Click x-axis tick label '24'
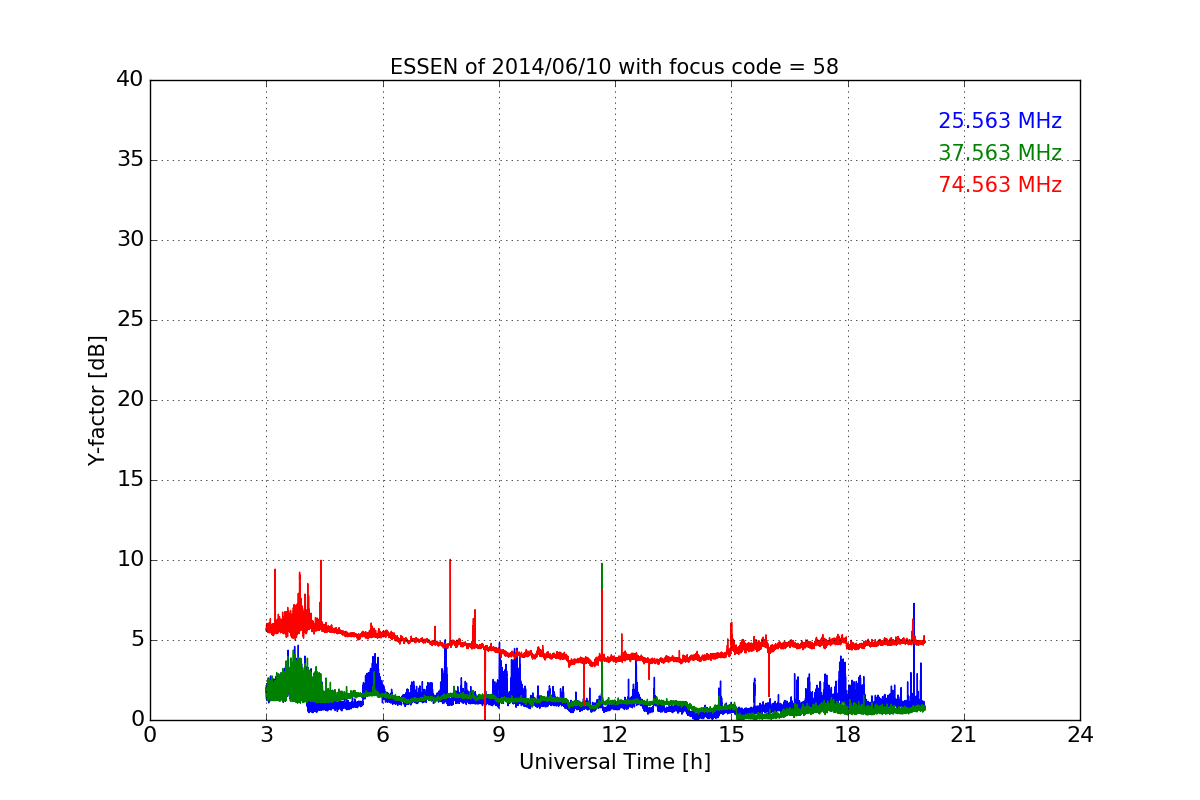Image resolution: width=1200 pixels, height=800 pixels. 1080,735
